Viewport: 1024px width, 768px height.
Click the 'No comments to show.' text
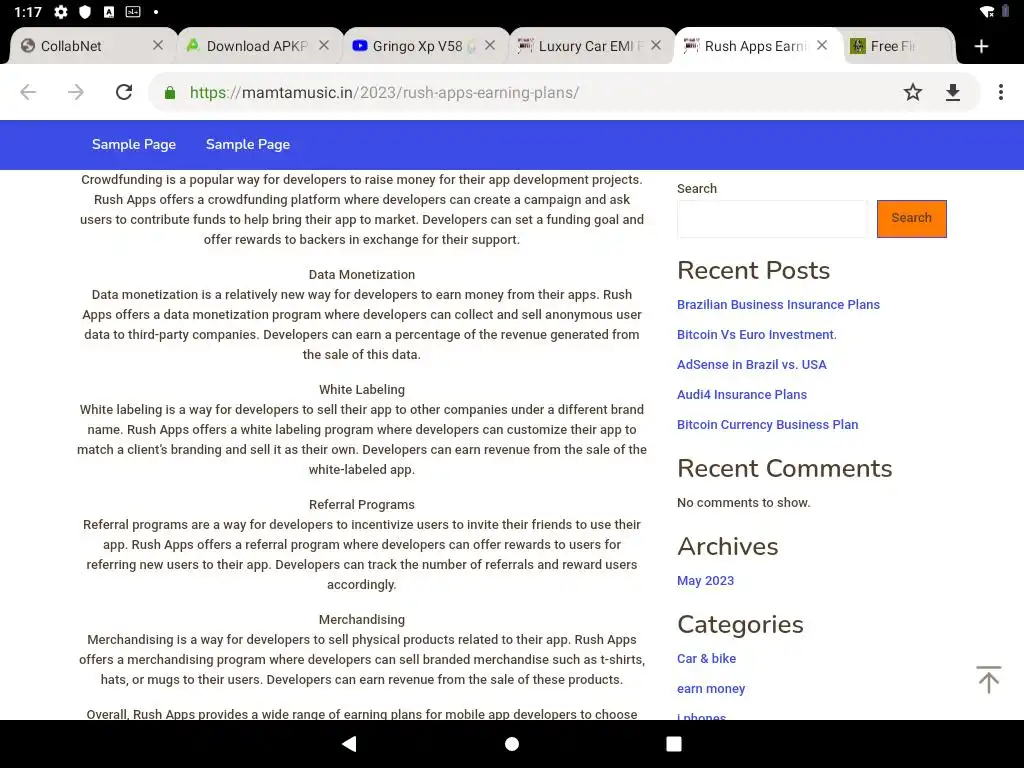(743, 502)
